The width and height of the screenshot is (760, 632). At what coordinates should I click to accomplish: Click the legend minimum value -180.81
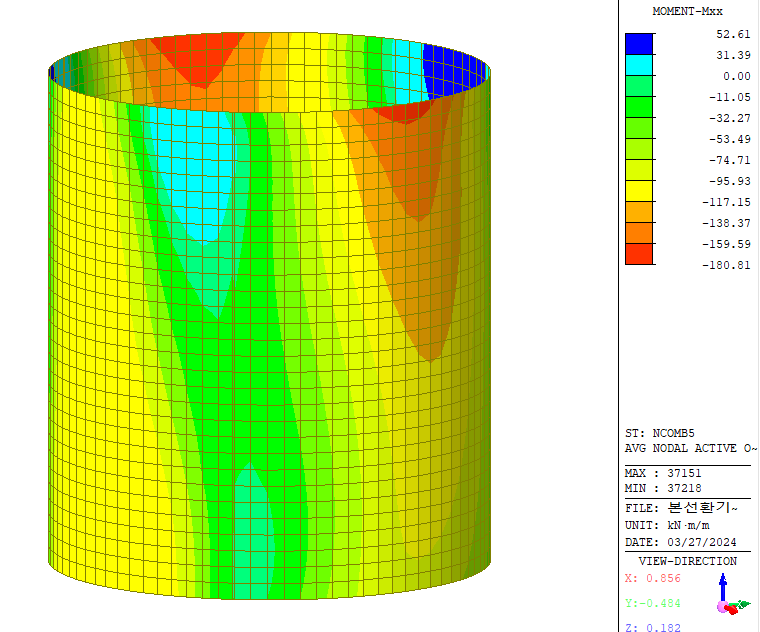pos(727,265)
